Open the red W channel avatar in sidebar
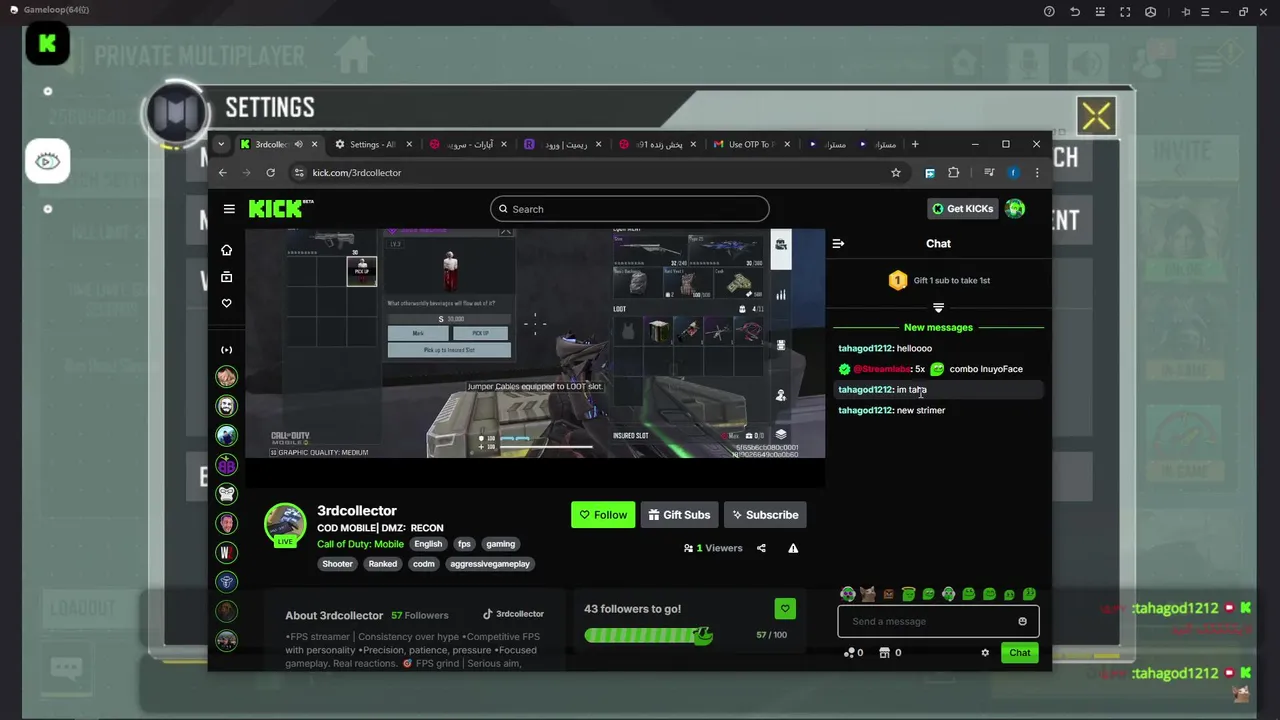1280x720 pixels. point(227,552)
